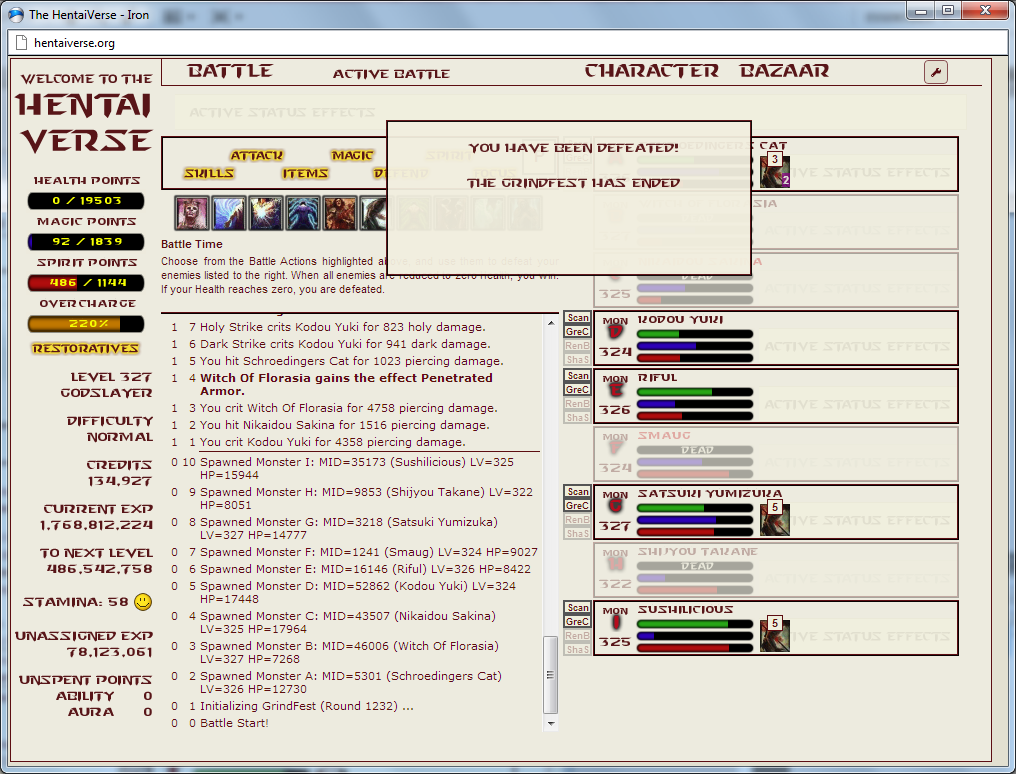
Task: Click ShaS for Kodou Yuki
Action: click(x=577, y=359)
